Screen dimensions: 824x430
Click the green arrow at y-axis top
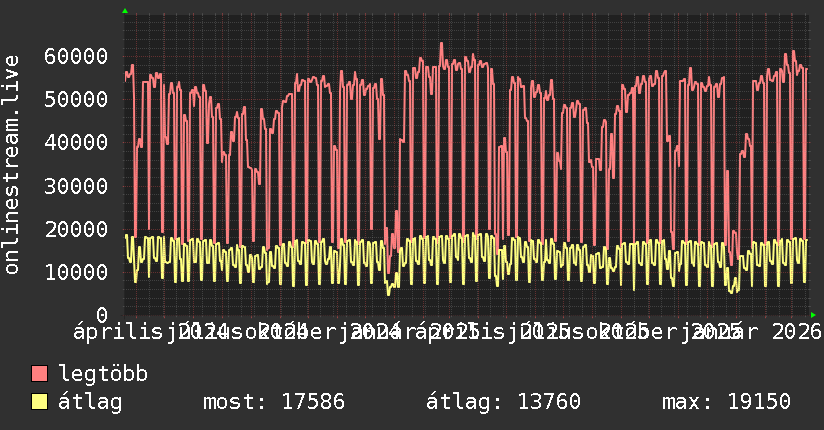125,11
